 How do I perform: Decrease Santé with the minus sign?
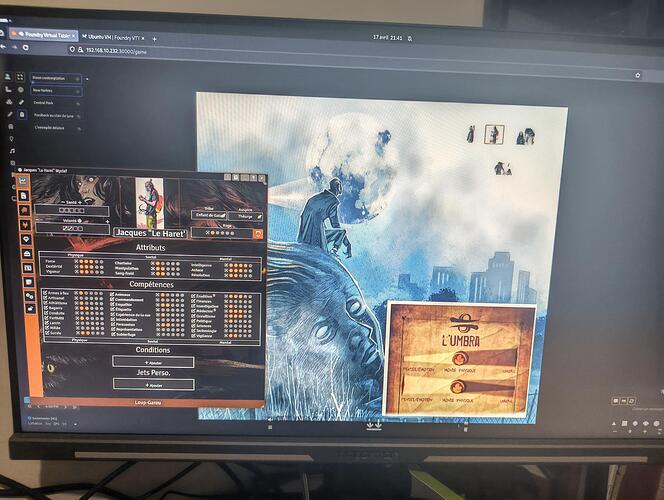click(63, 202)
